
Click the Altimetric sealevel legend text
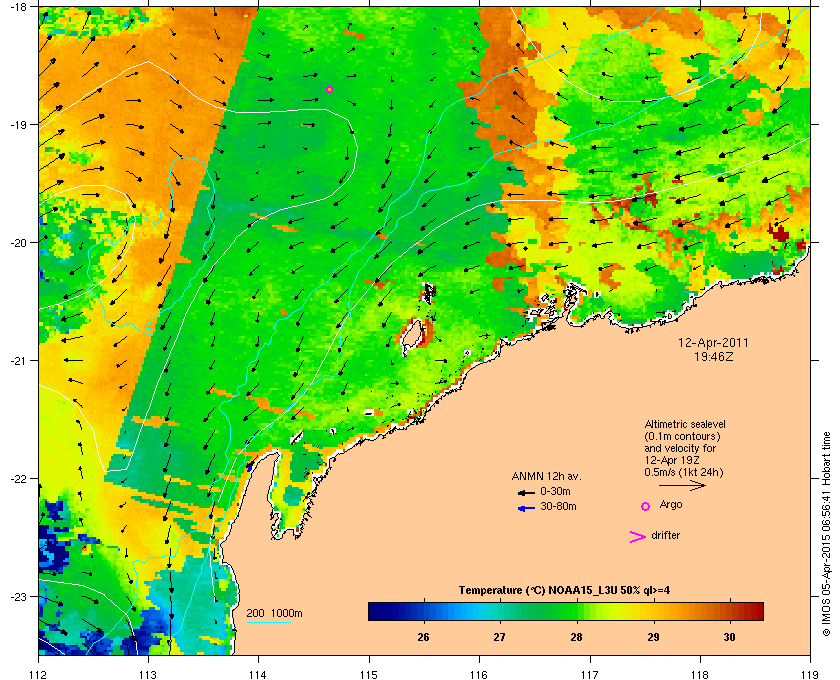(x=685, y=448)
